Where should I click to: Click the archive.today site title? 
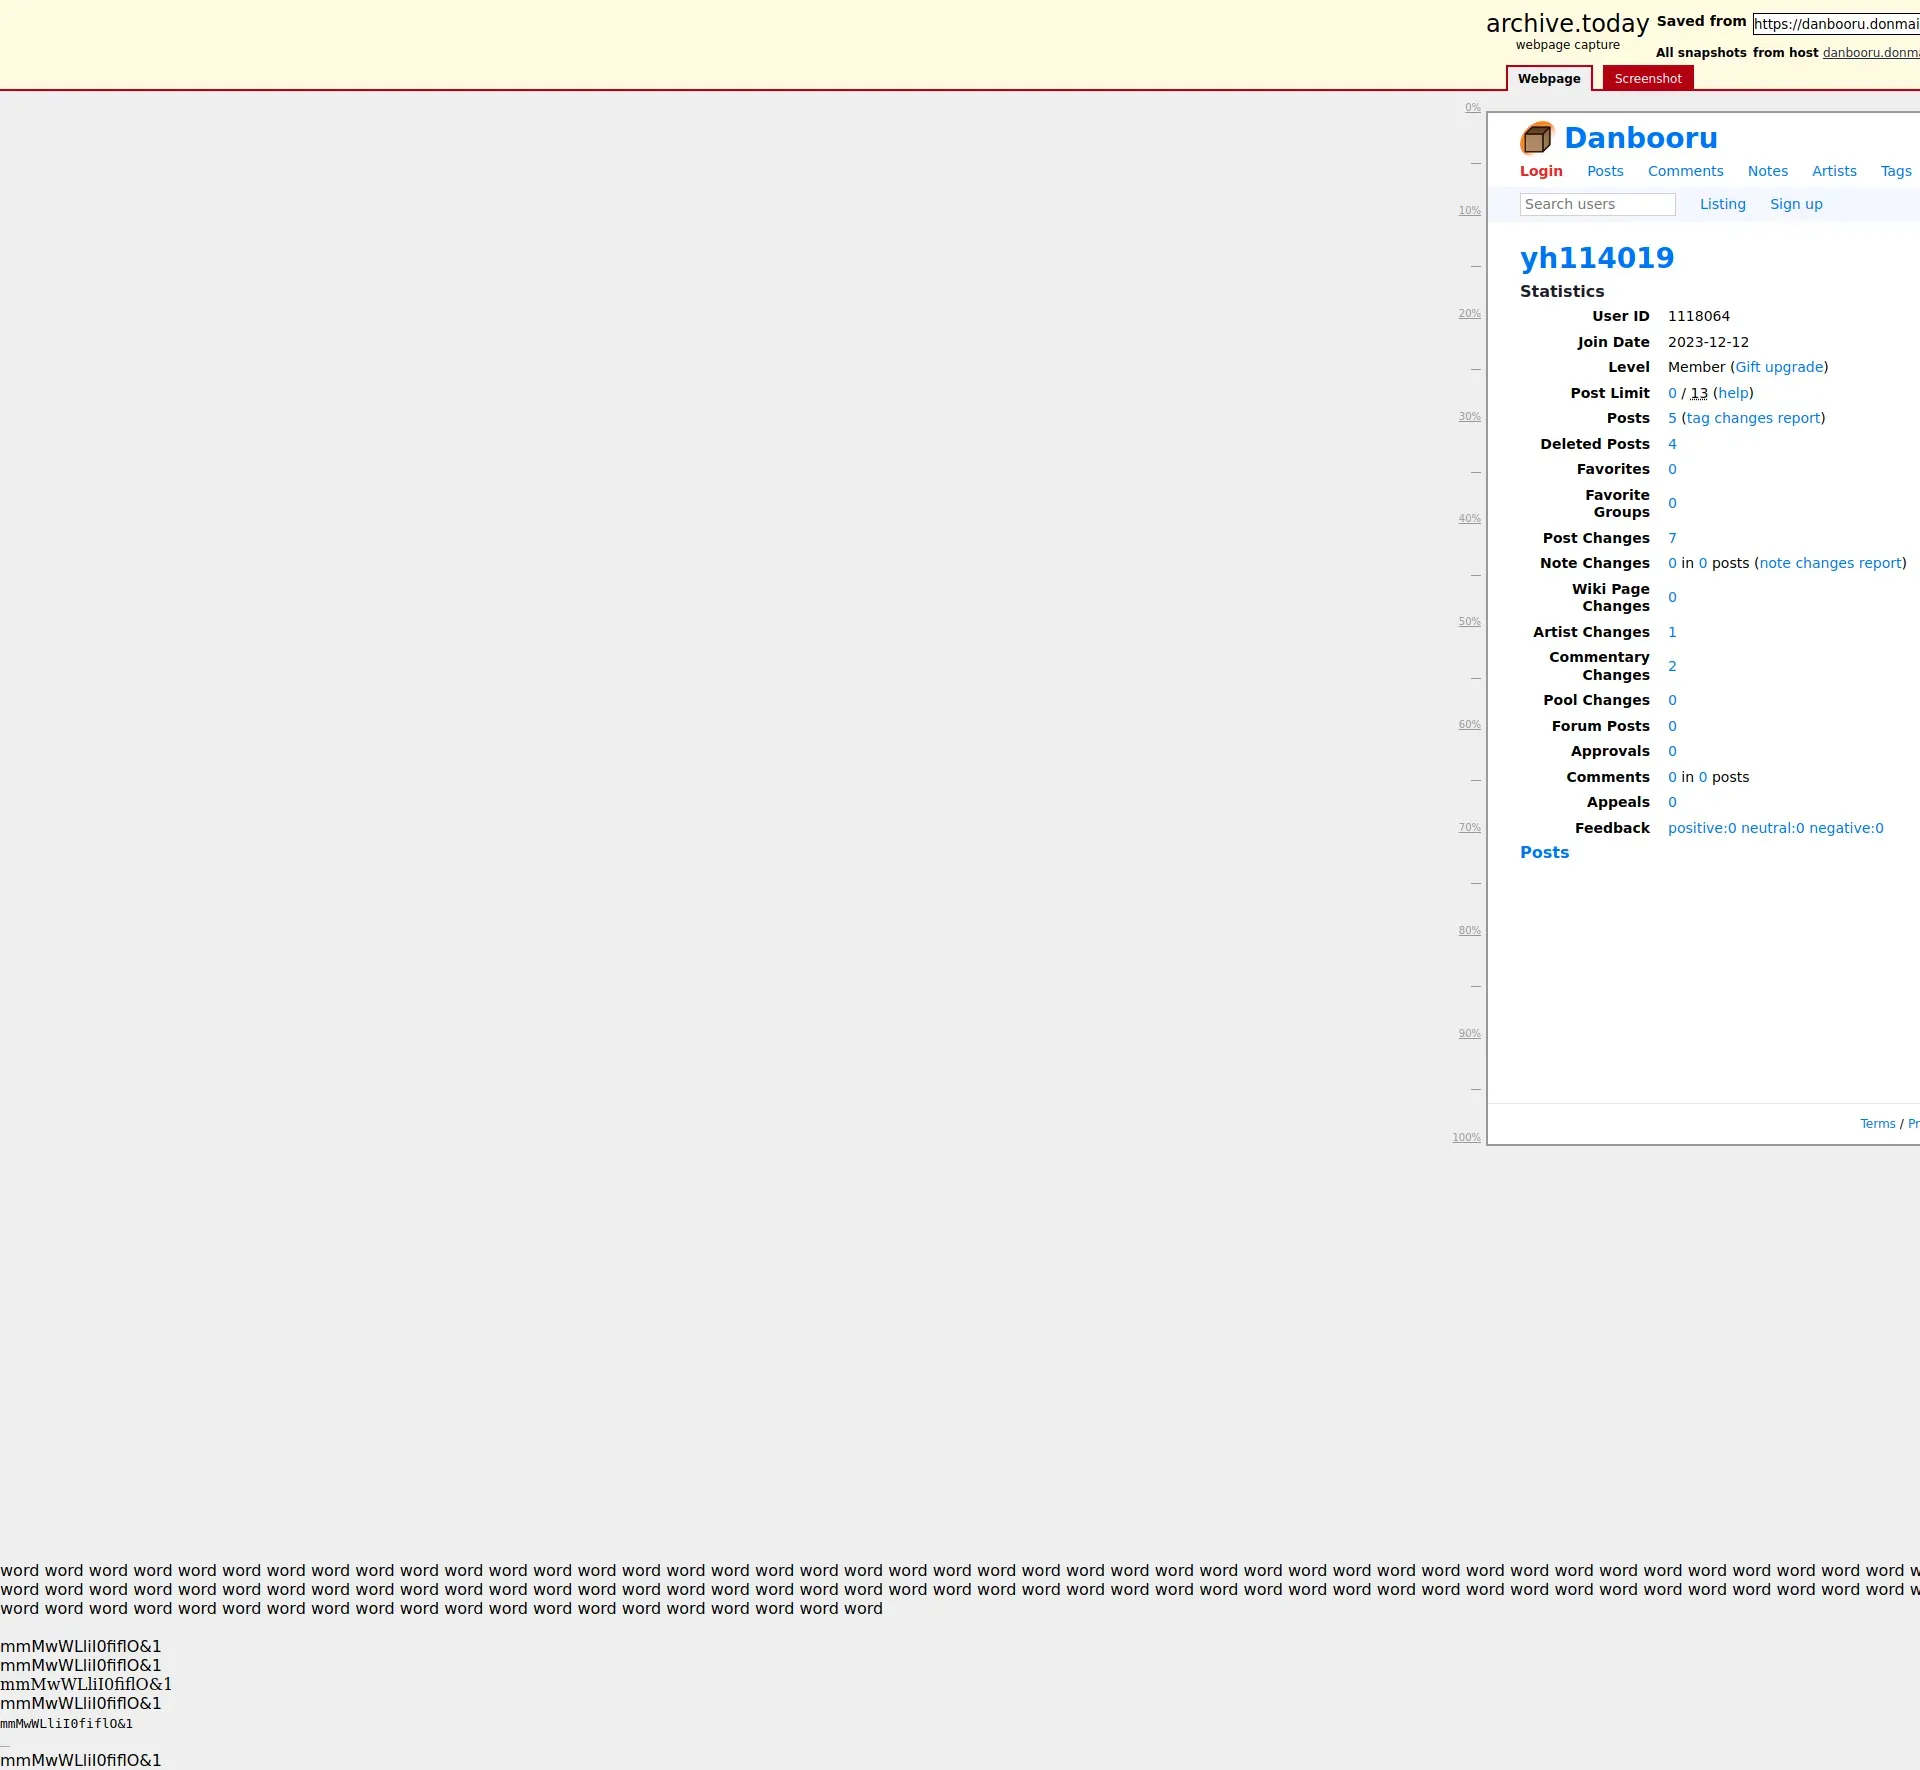(x=1567, y=23)
